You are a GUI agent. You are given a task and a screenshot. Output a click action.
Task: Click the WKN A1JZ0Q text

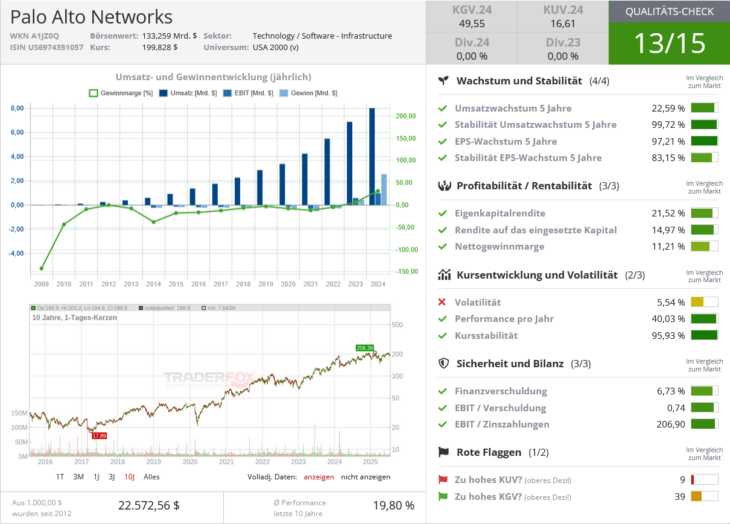34,36
